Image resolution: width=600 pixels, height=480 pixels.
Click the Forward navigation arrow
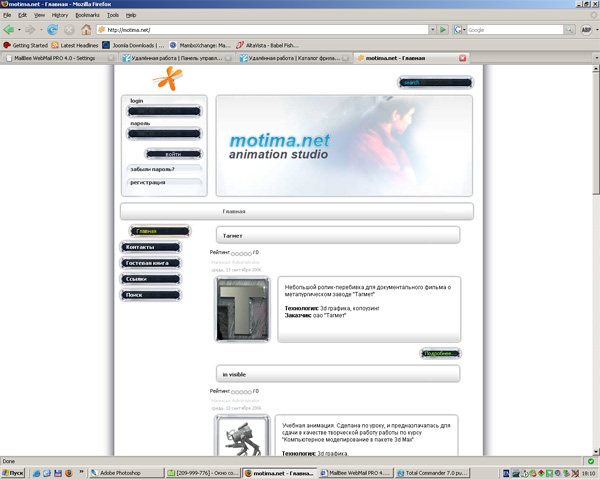(30, 29)
